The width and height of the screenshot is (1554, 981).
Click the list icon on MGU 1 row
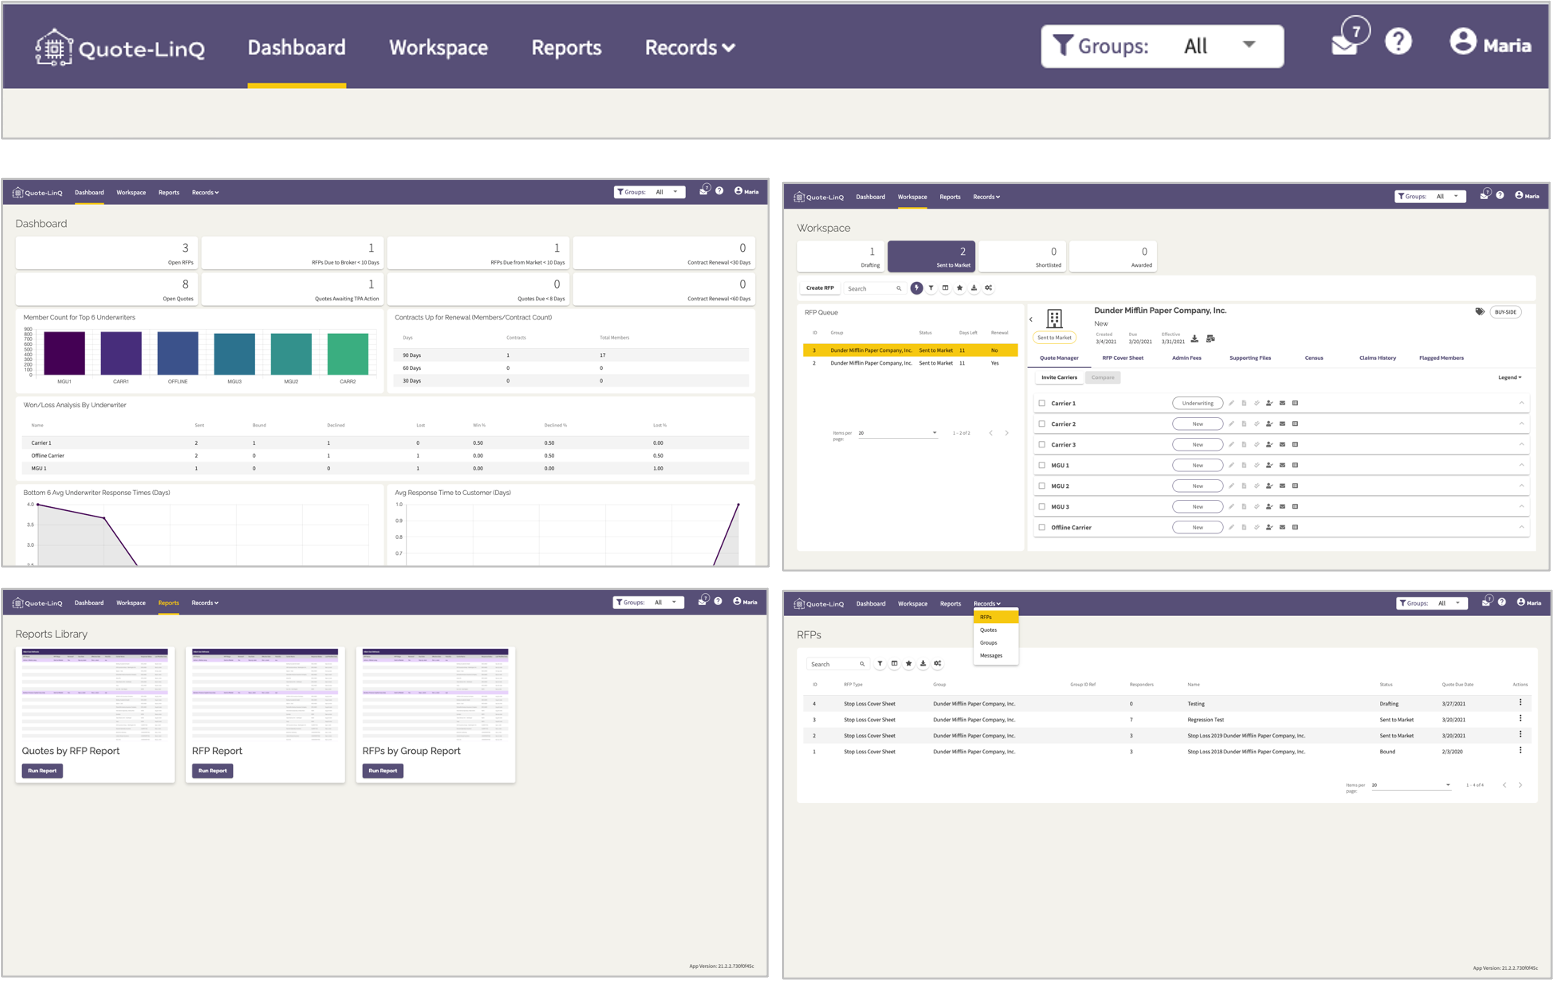coord(1295,465)
